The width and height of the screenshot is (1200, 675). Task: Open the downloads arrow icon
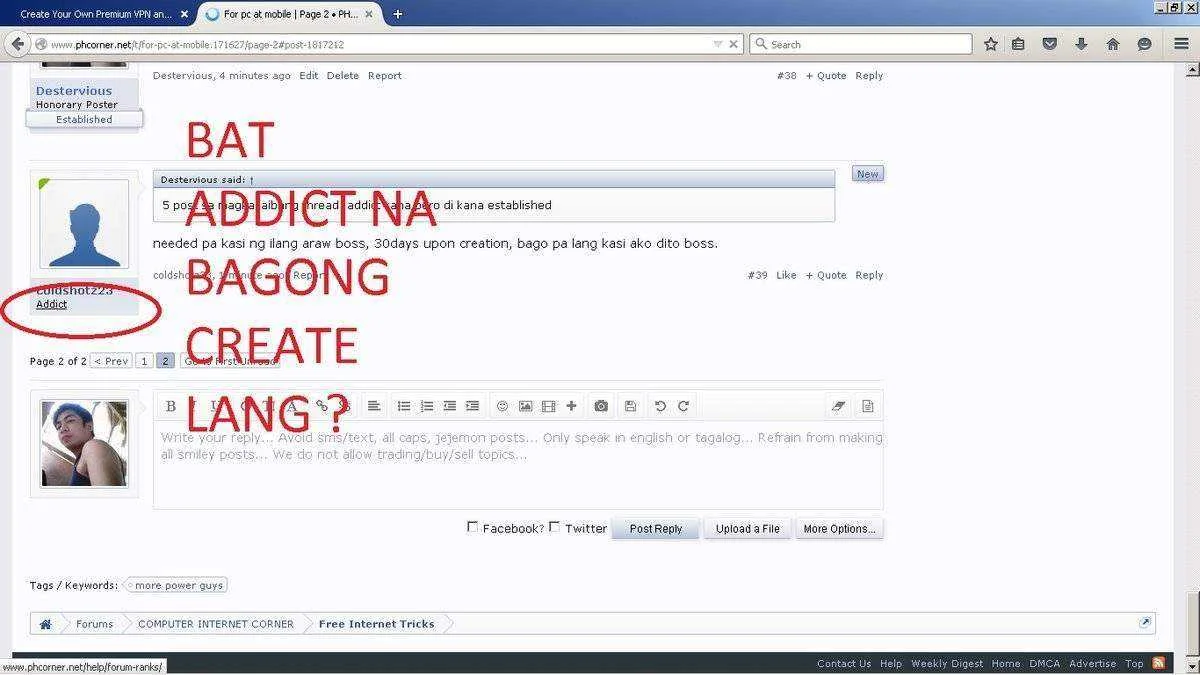(x=1081, y=44)
